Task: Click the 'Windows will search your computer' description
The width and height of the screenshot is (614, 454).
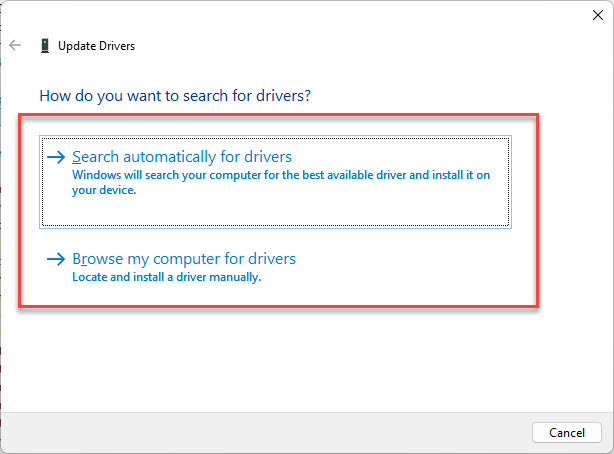Action: (150, 175)
